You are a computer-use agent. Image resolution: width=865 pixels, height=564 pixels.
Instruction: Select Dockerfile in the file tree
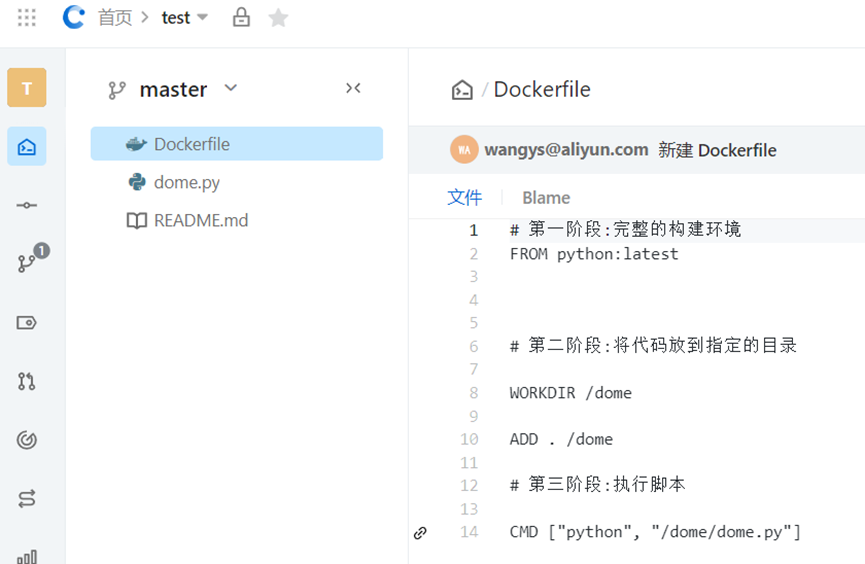[x=191, y=144]
